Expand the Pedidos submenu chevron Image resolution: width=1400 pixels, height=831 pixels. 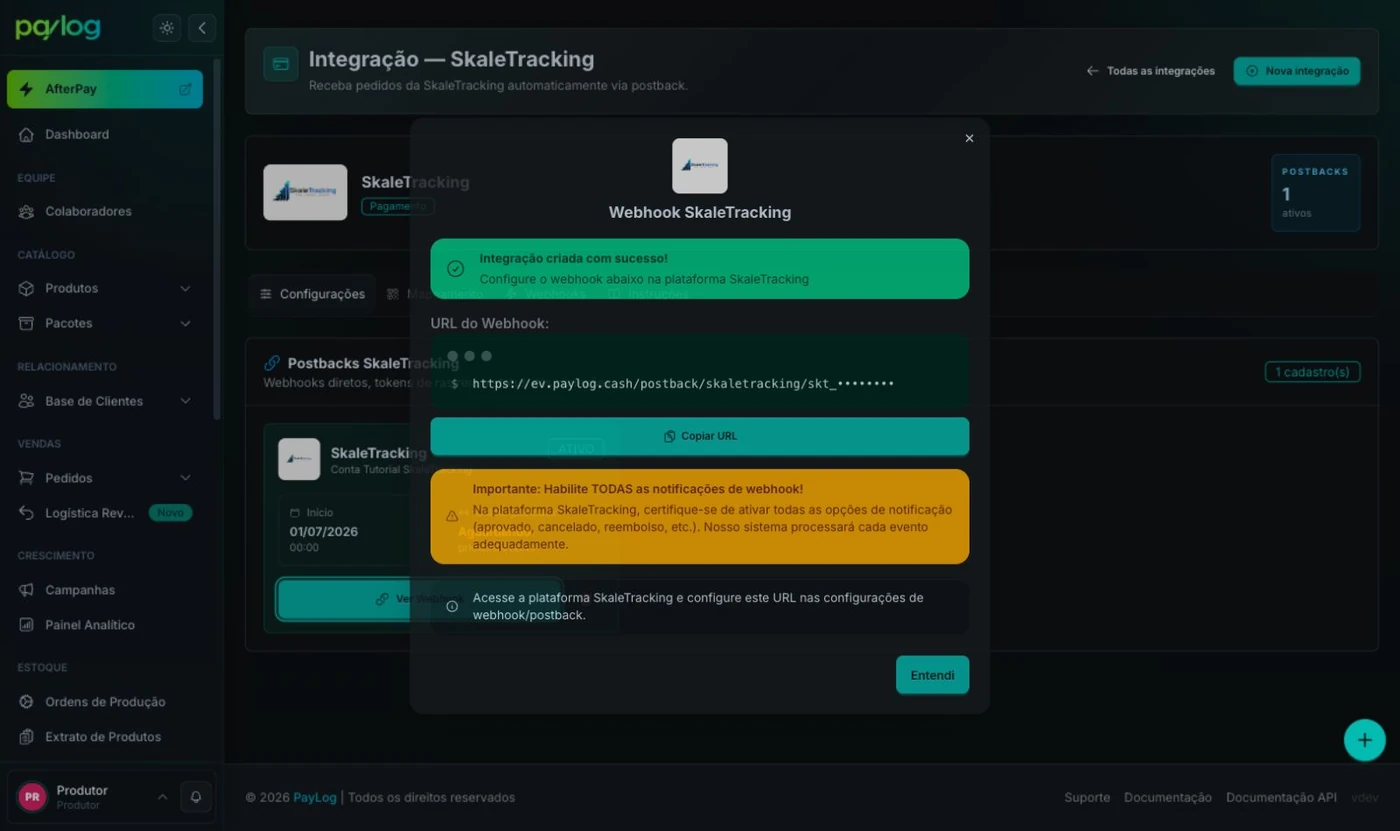(185, 478)
